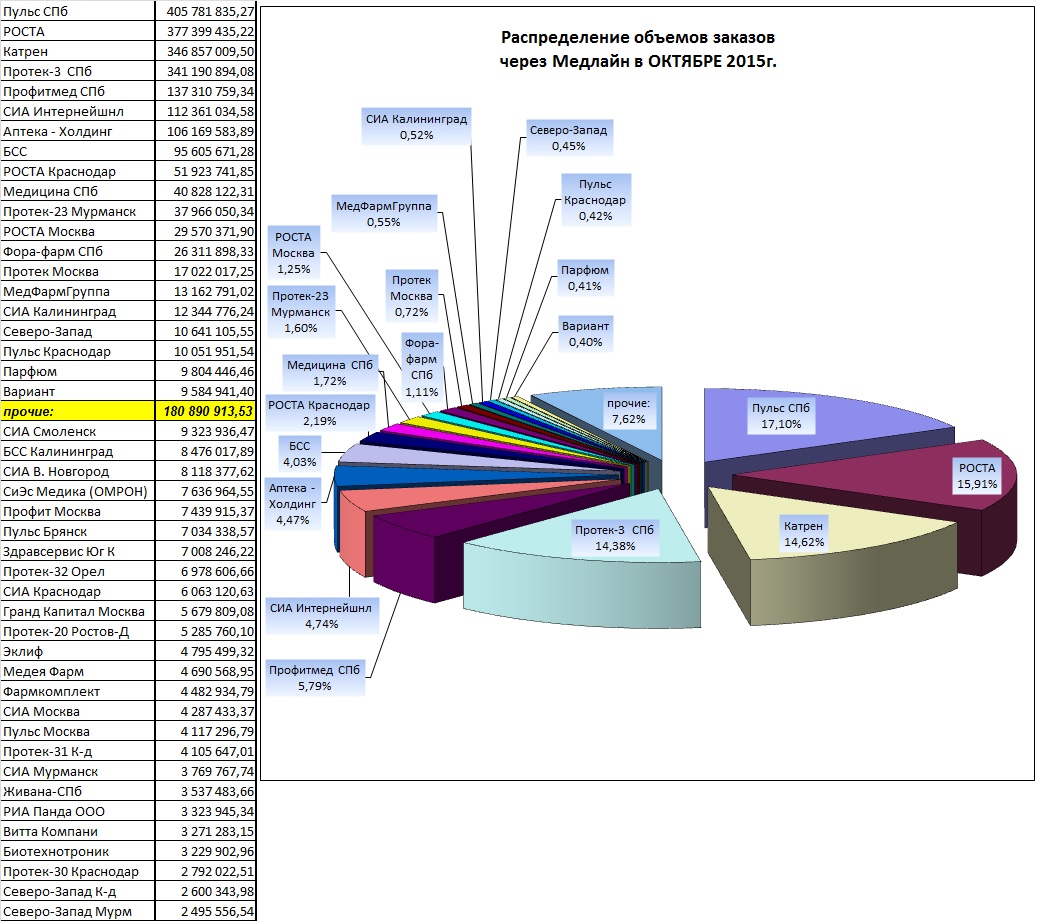Image resolution: width=1043 pixels, height=921 pixels.
Task: Select the 'Эклиф' table cell
Action: 78,651
